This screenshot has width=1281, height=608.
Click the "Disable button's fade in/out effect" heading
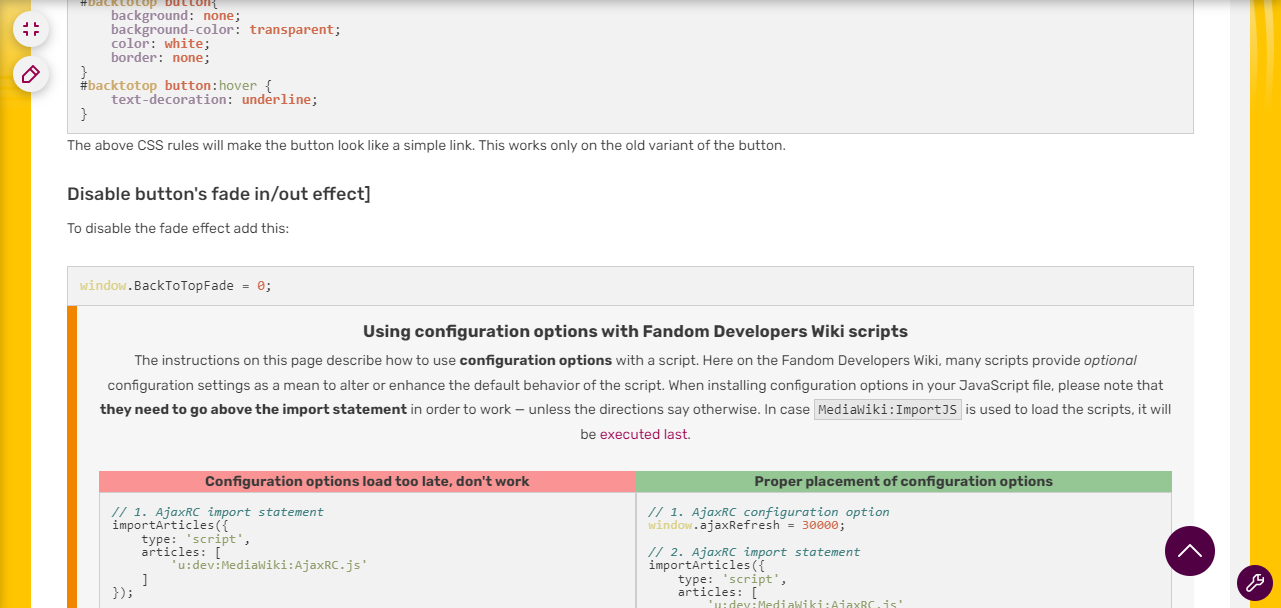(x=218, y=194)
